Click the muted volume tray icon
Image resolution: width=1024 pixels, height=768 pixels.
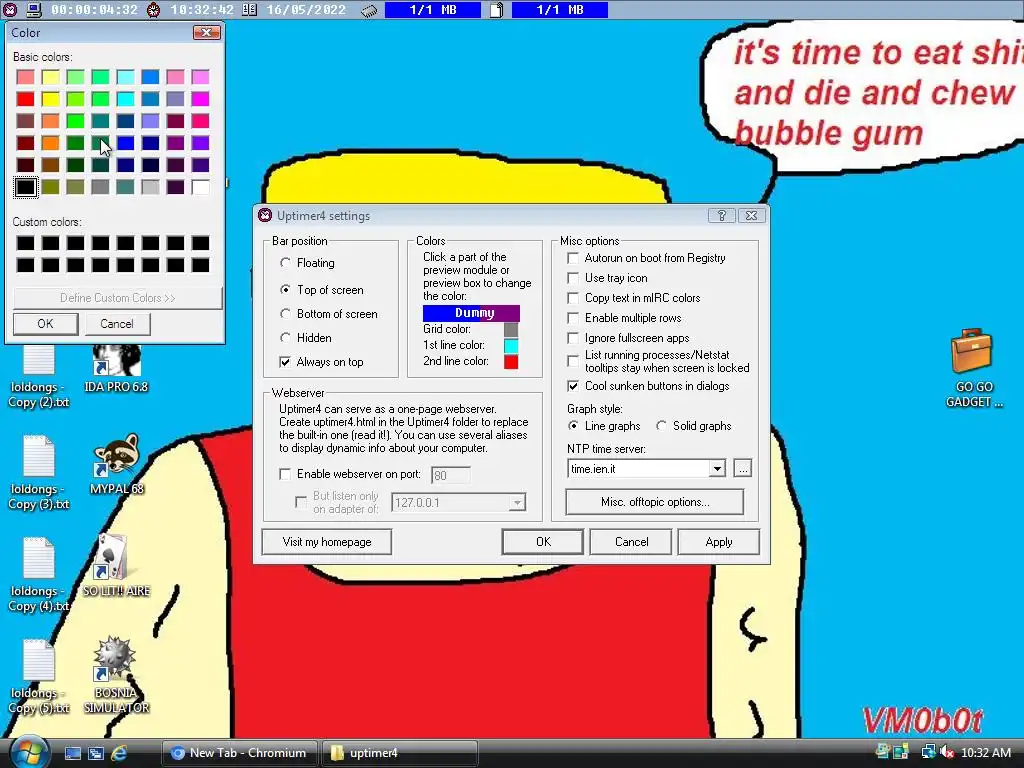coord(947,752)
